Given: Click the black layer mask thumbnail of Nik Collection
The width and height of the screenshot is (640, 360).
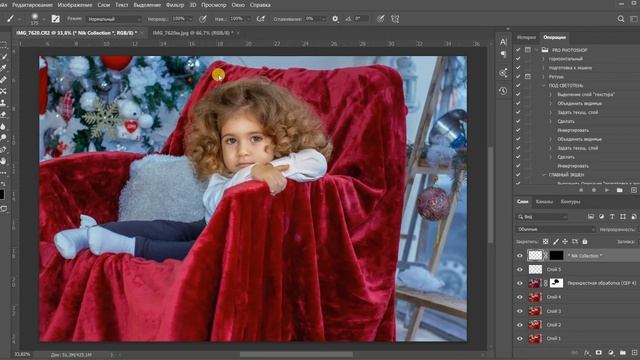Looking at the screenshot, I should (x=556, y=256).
